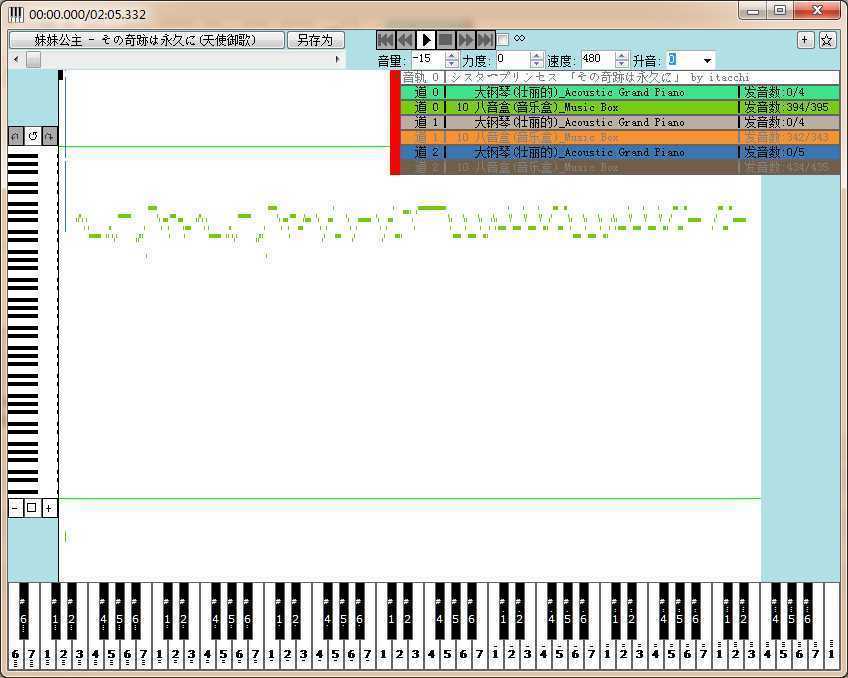Image resolution: width=848 pixels, height=678 pixels.
Task: Stop playback with the square stop button
Action: [x=446, y=39]
